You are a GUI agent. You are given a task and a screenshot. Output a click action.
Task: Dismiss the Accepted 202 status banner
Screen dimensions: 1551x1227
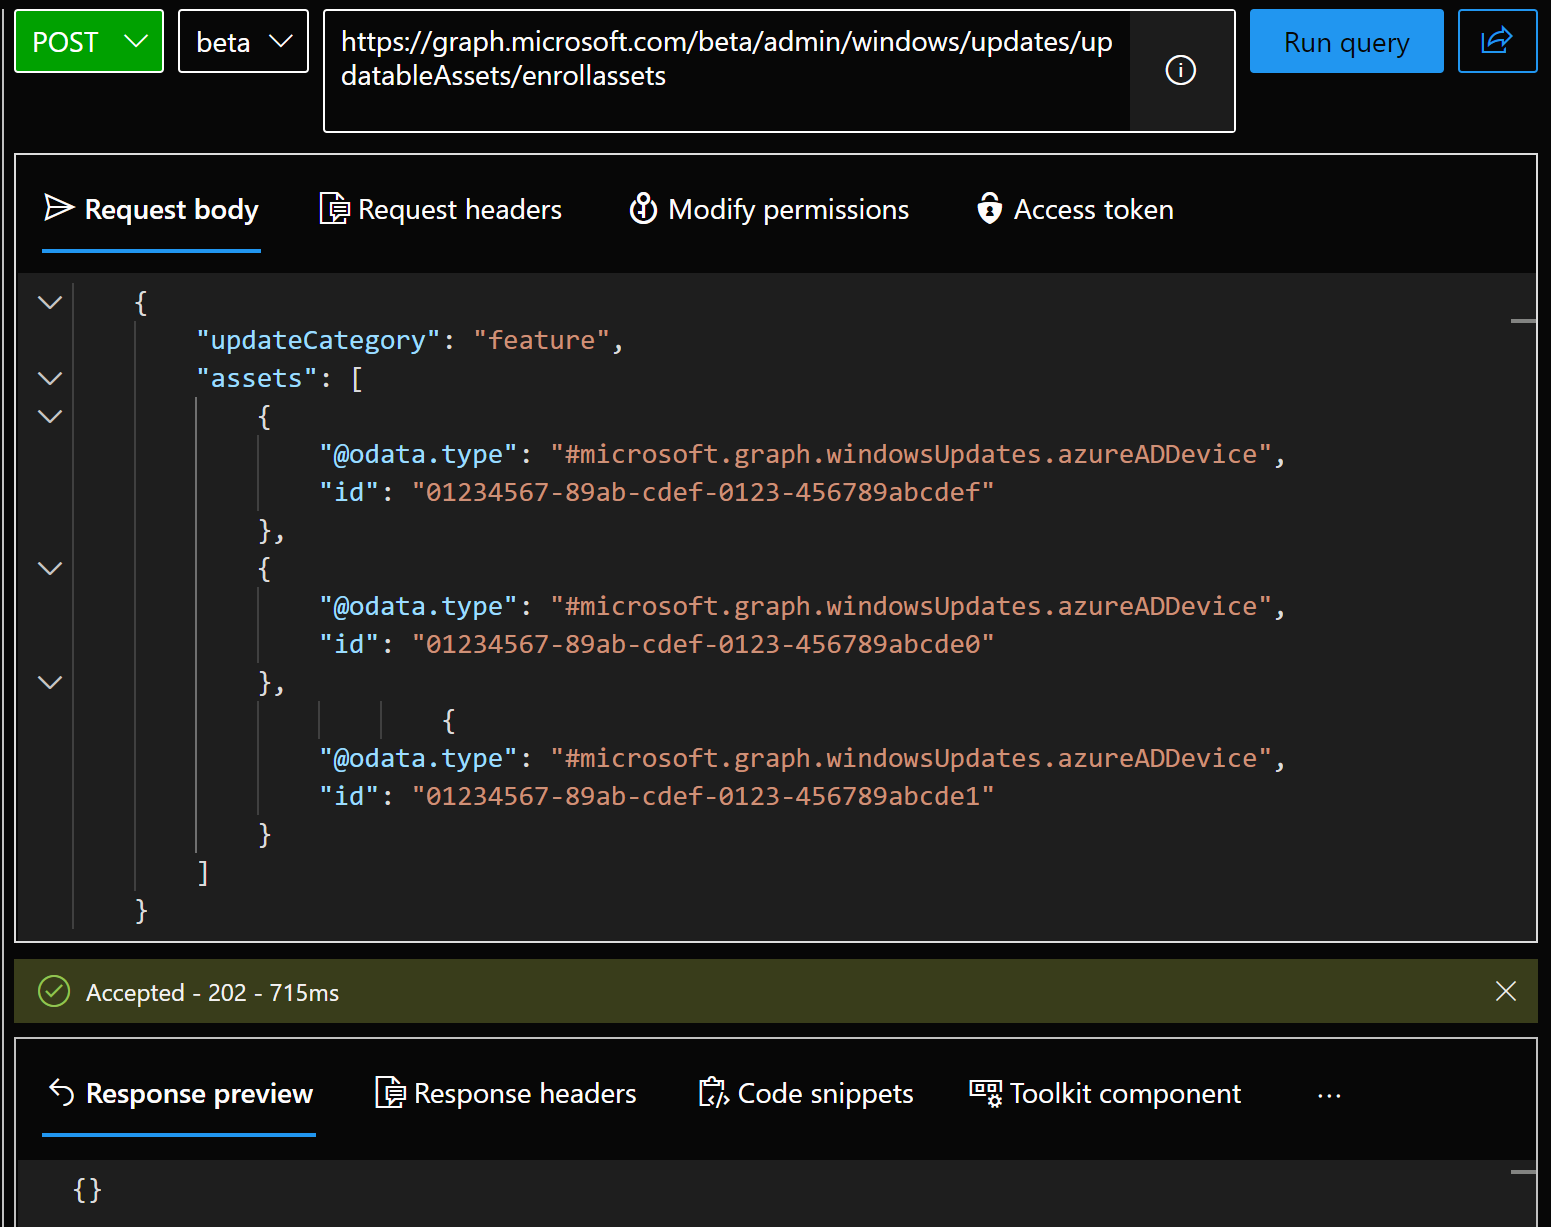[x=1505, y=991]
